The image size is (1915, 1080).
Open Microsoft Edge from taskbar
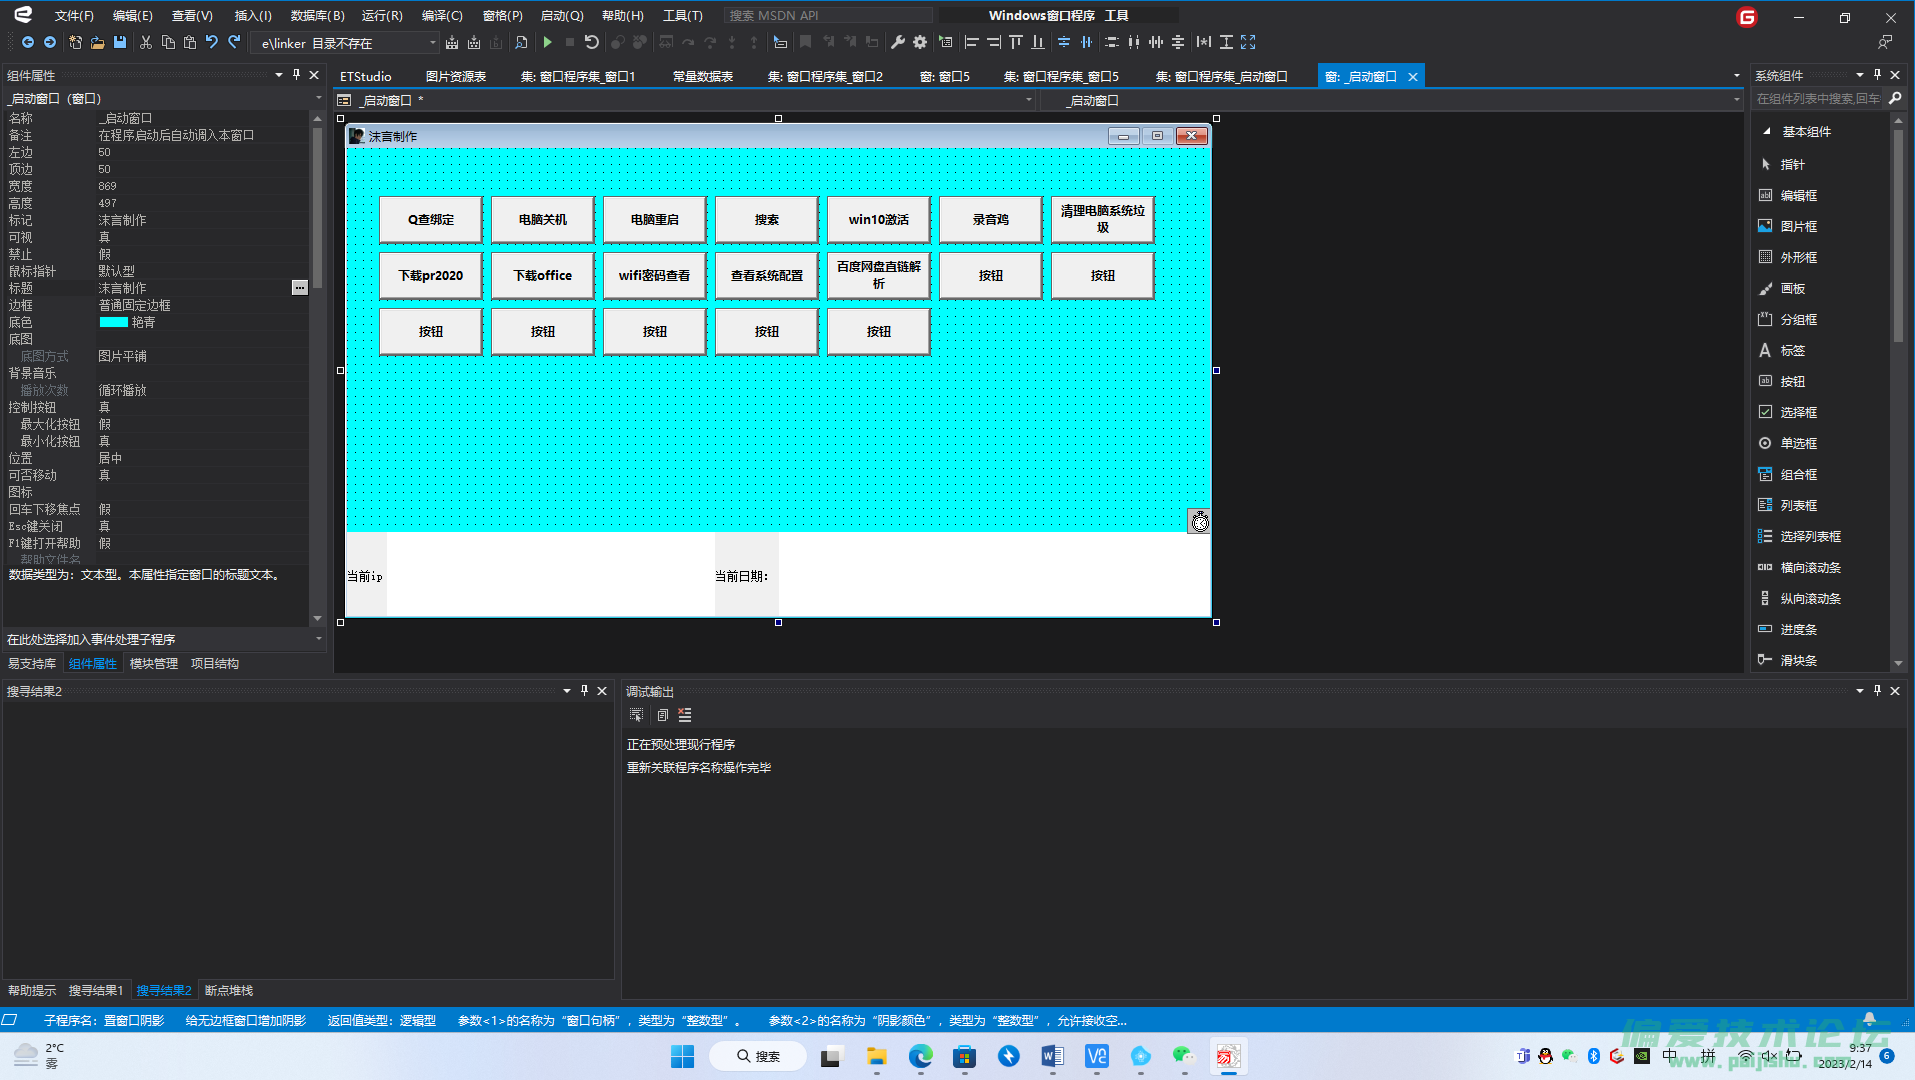920,1056
